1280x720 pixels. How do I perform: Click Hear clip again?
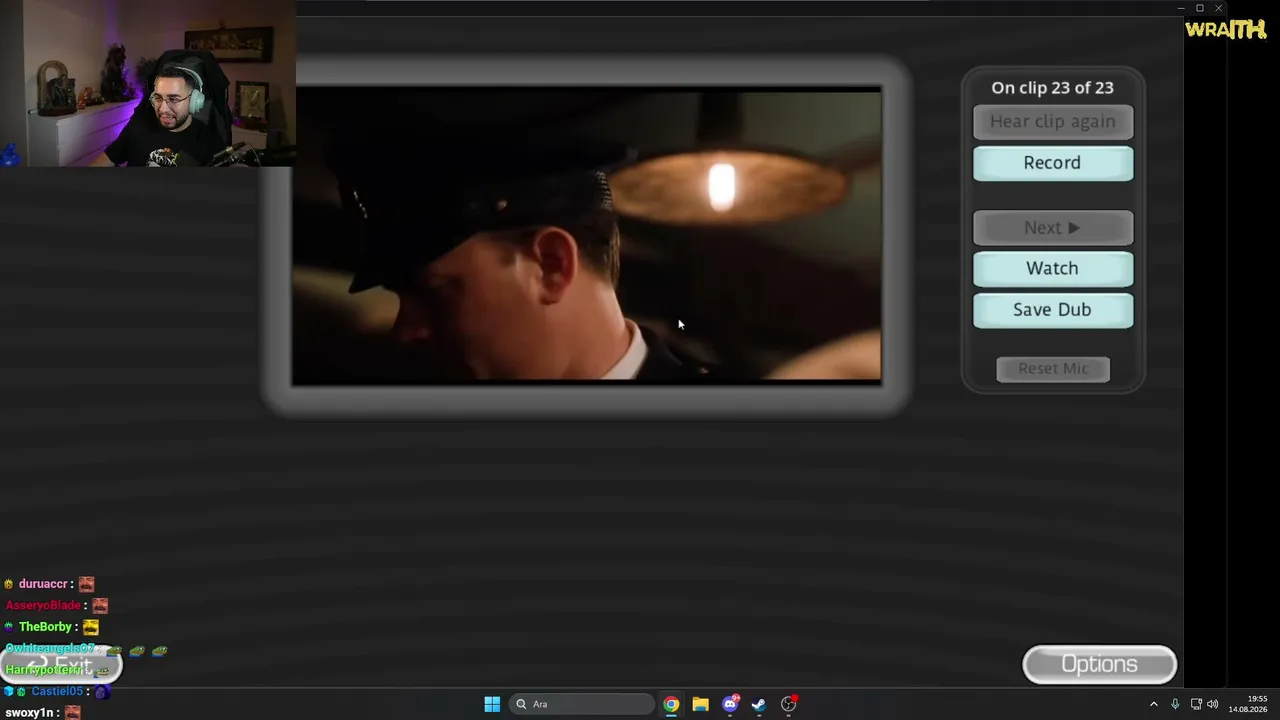[1053, 122]
